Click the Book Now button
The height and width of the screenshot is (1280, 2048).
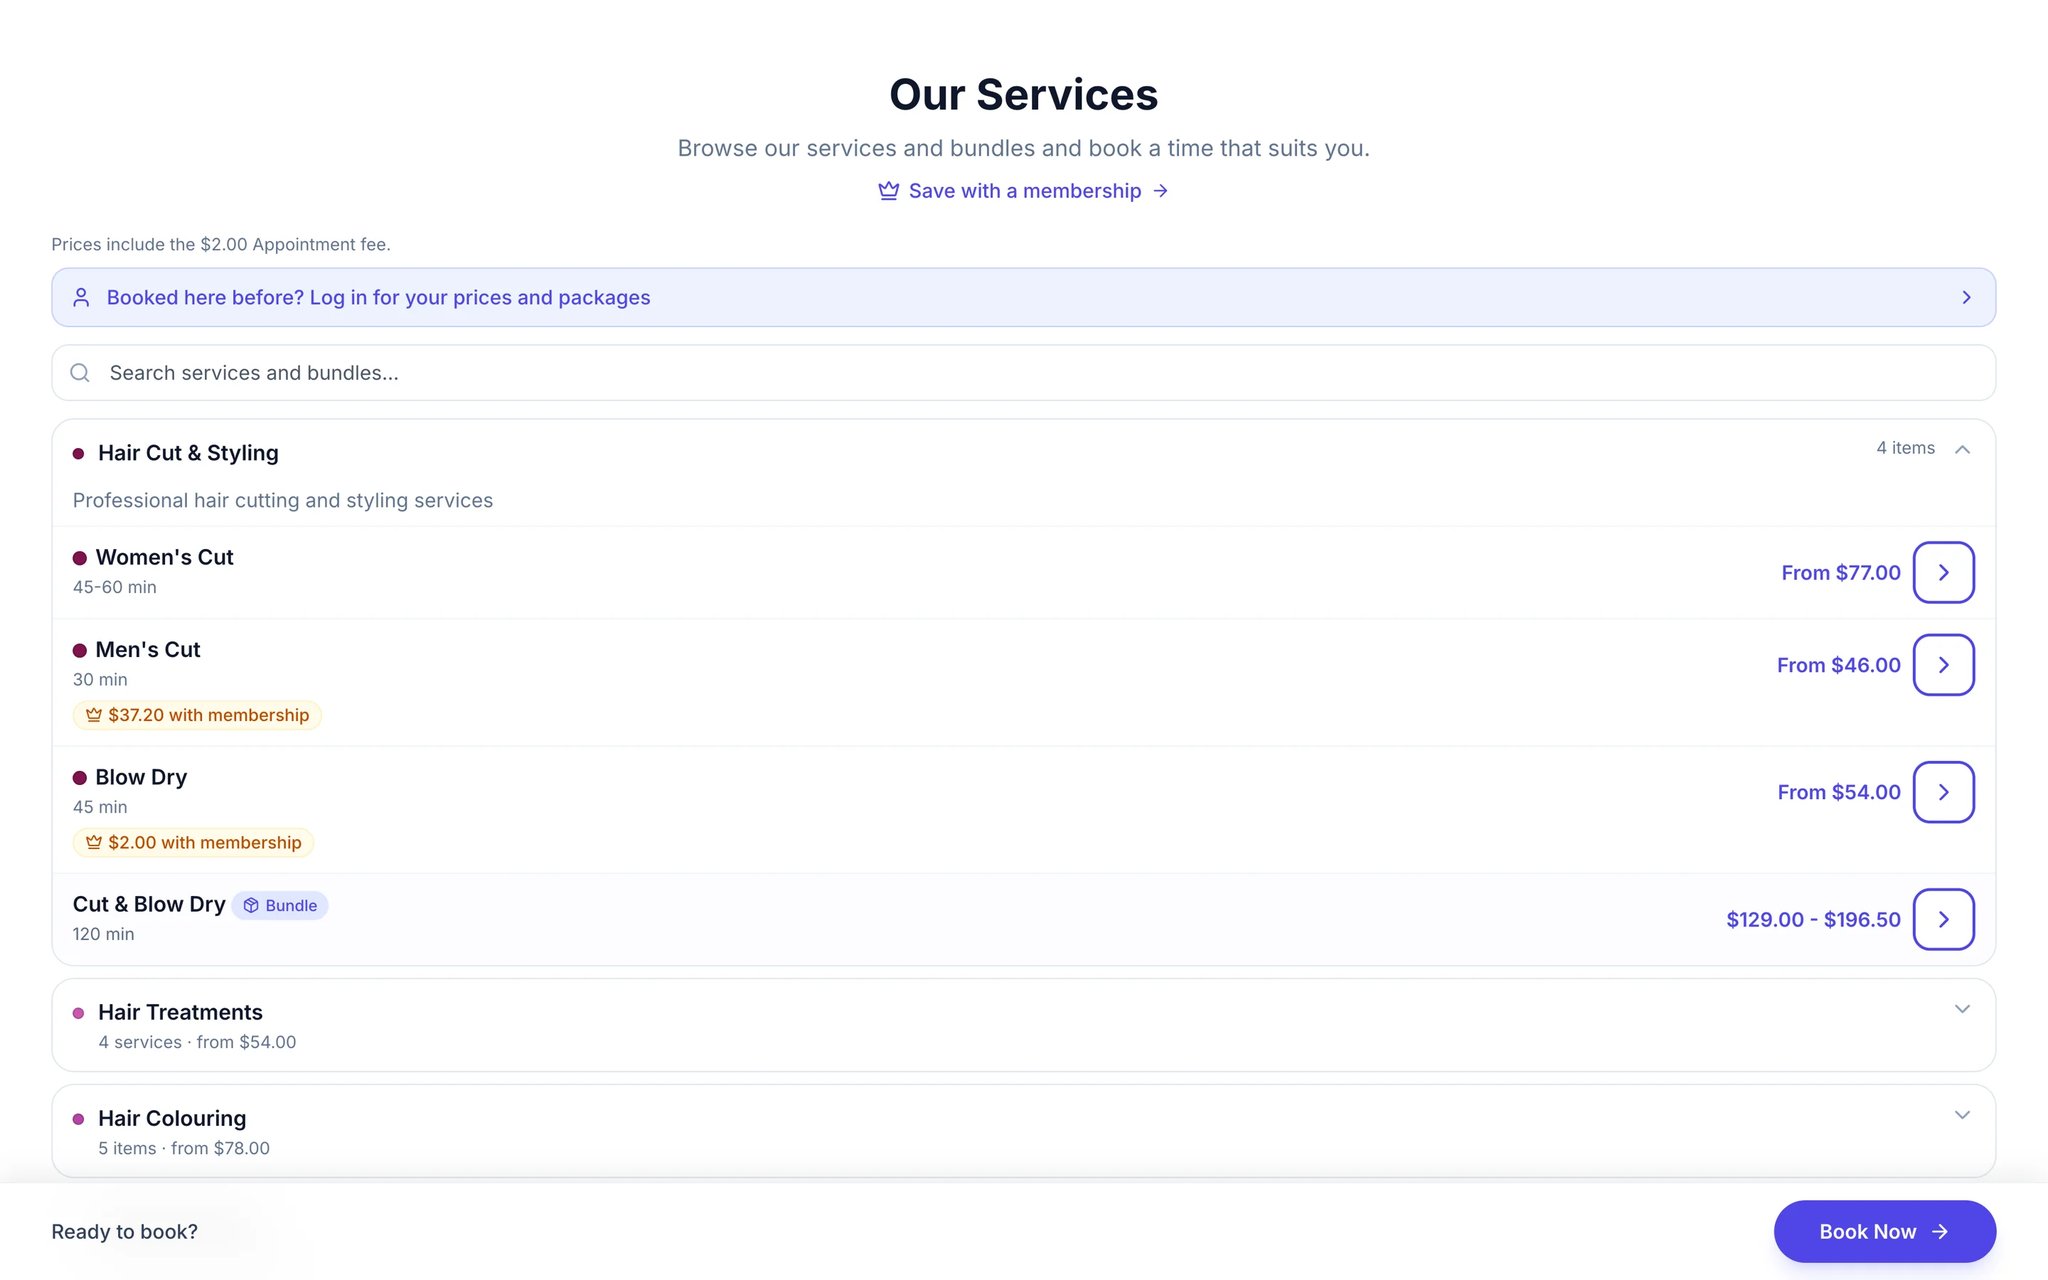[1884, 1231]
